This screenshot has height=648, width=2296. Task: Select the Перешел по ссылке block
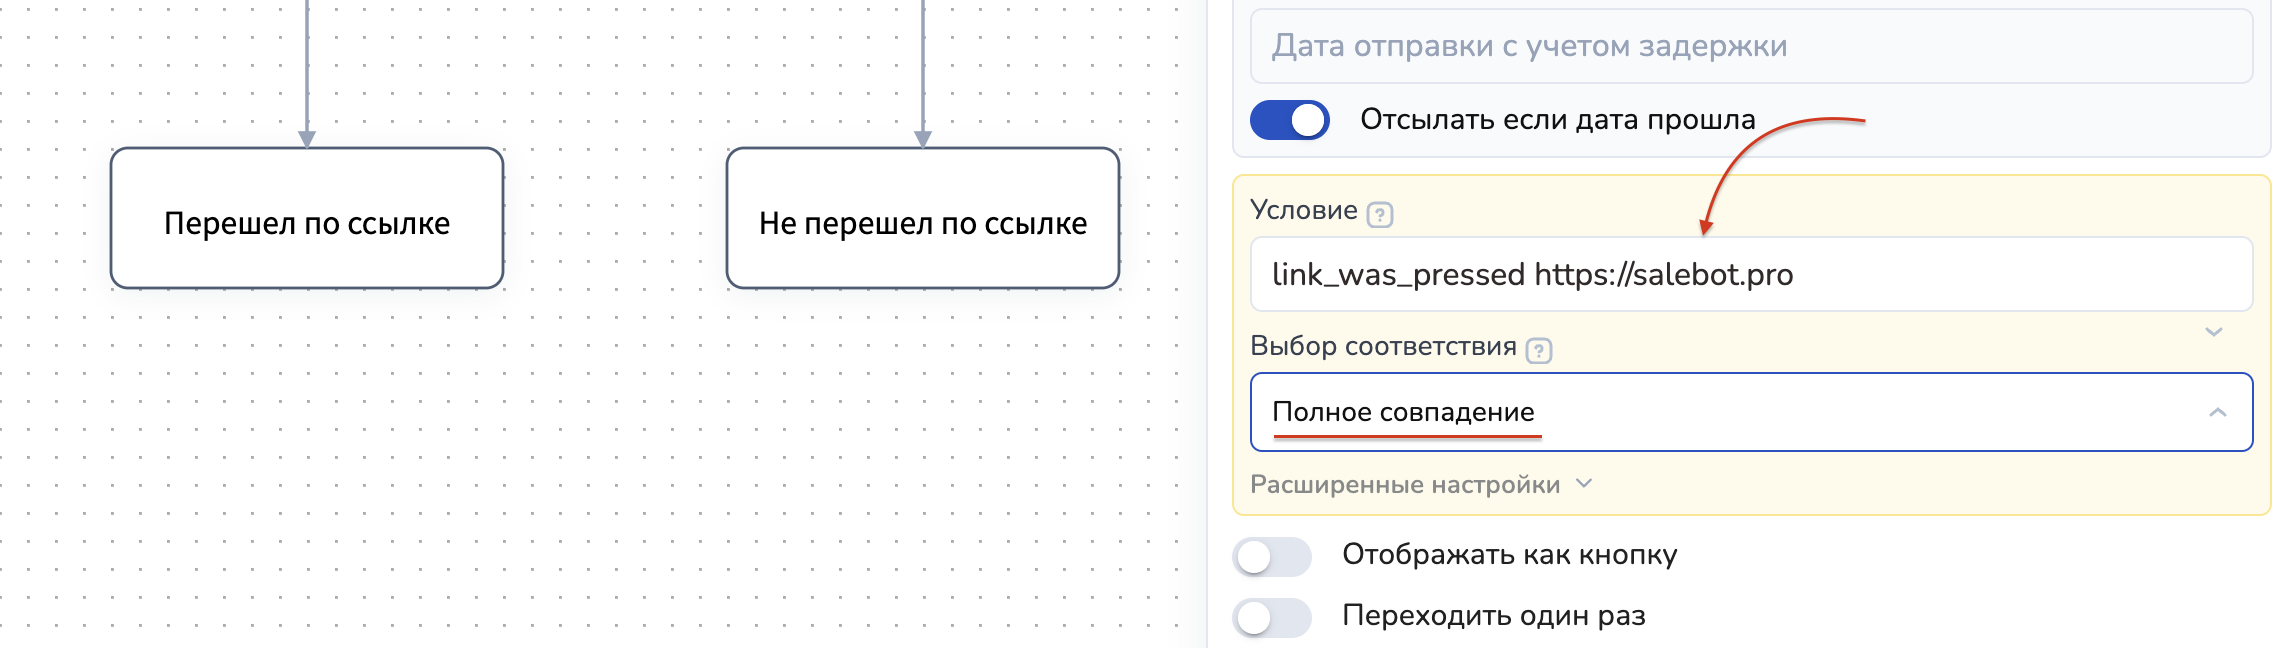(x=307, y=219)
